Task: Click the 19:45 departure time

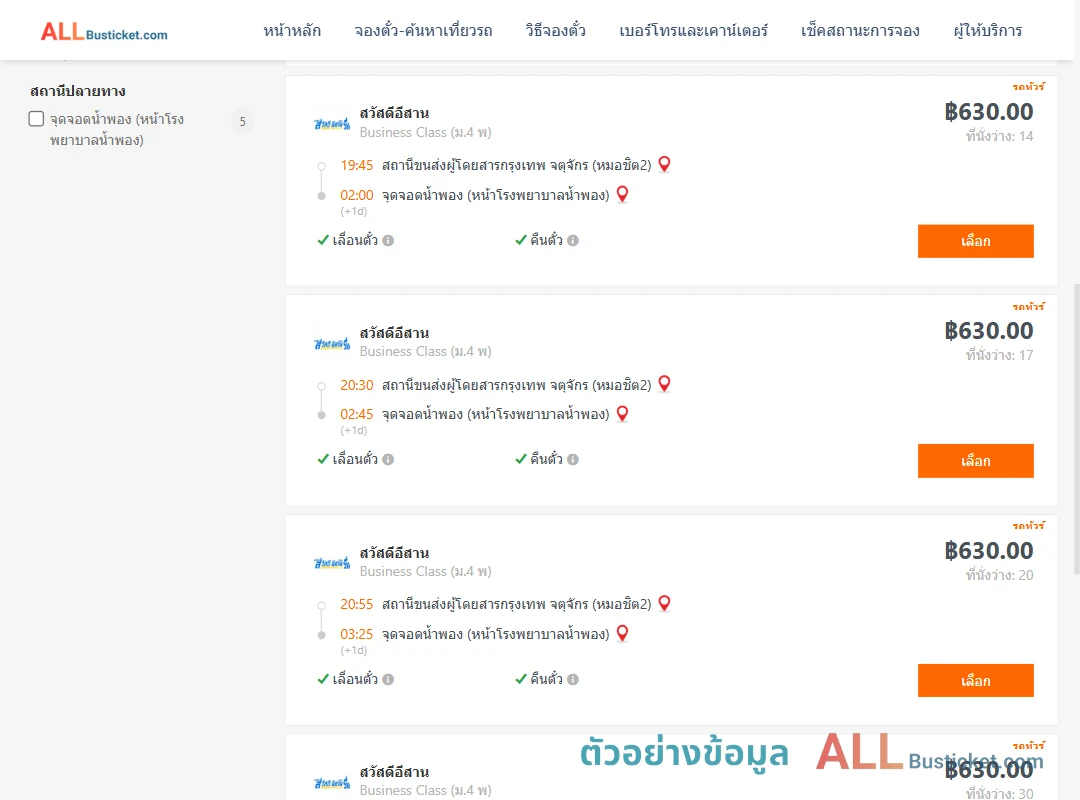Action: [356, 165]
